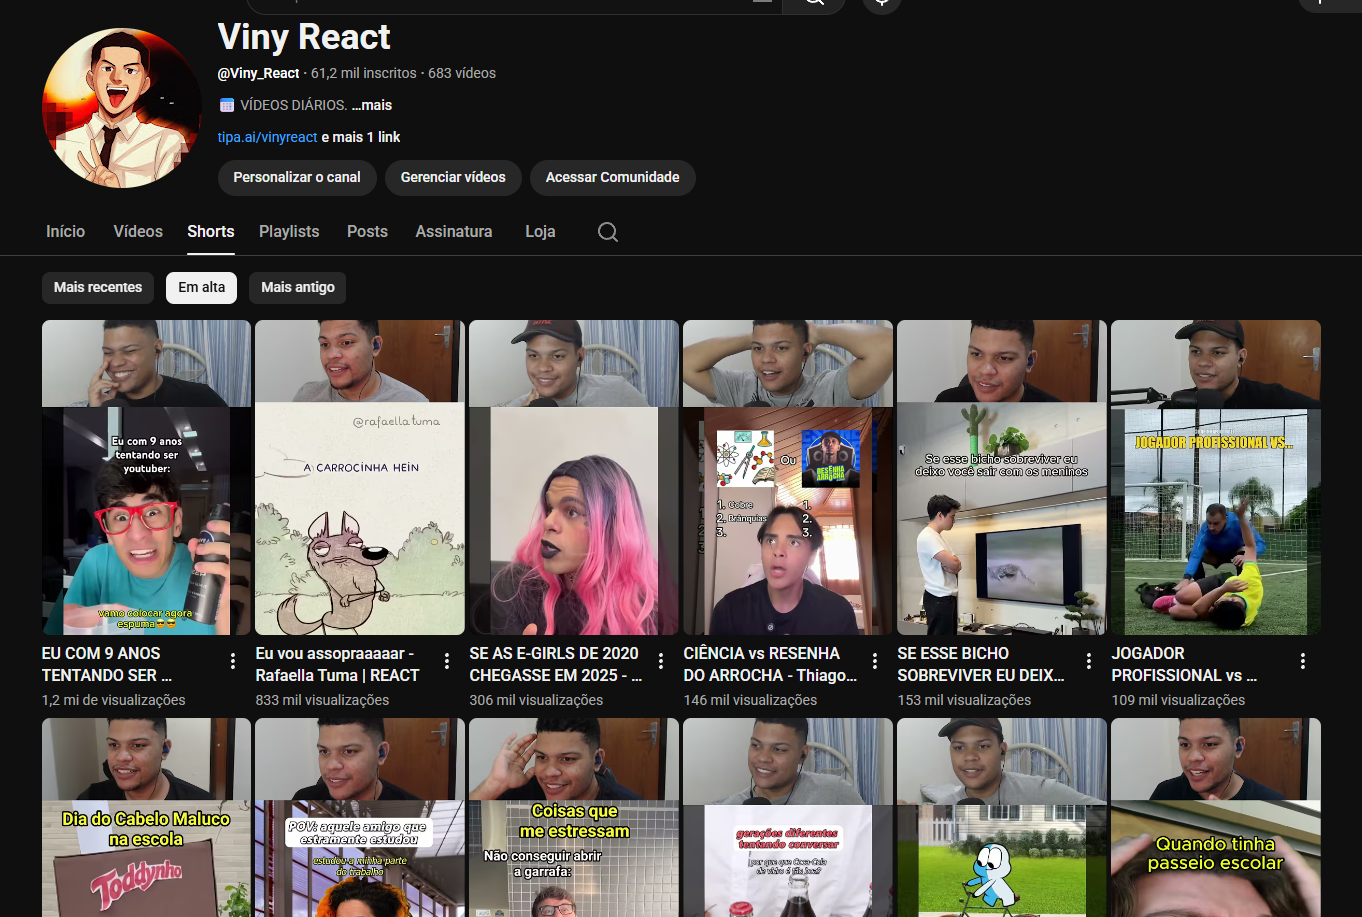Viewport: 1362px width, 917px height.
Task: Click the '@Viny_React' channel handle
Action: (259, 73)
